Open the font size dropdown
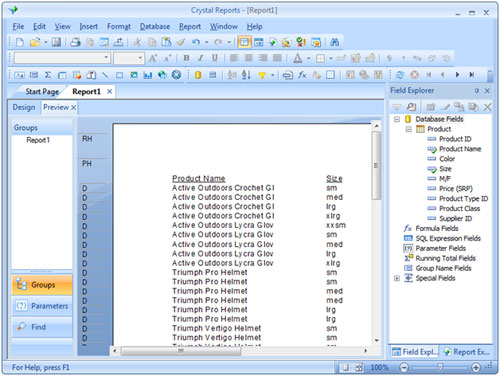The image size is (500, 376). pyautogui.click(x=140, y=58)
